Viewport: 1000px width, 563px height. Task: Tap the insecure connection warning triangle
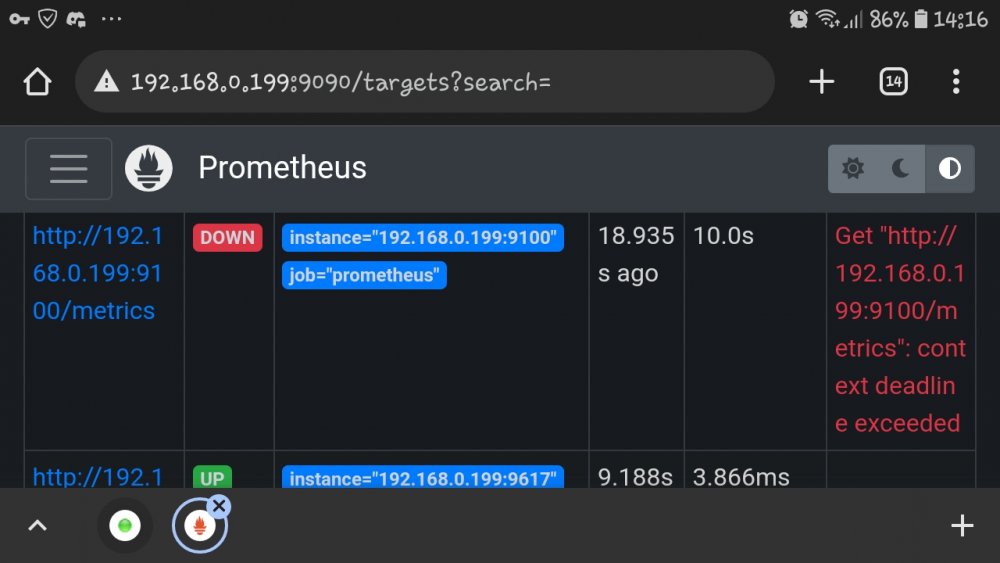pos(107,82)
